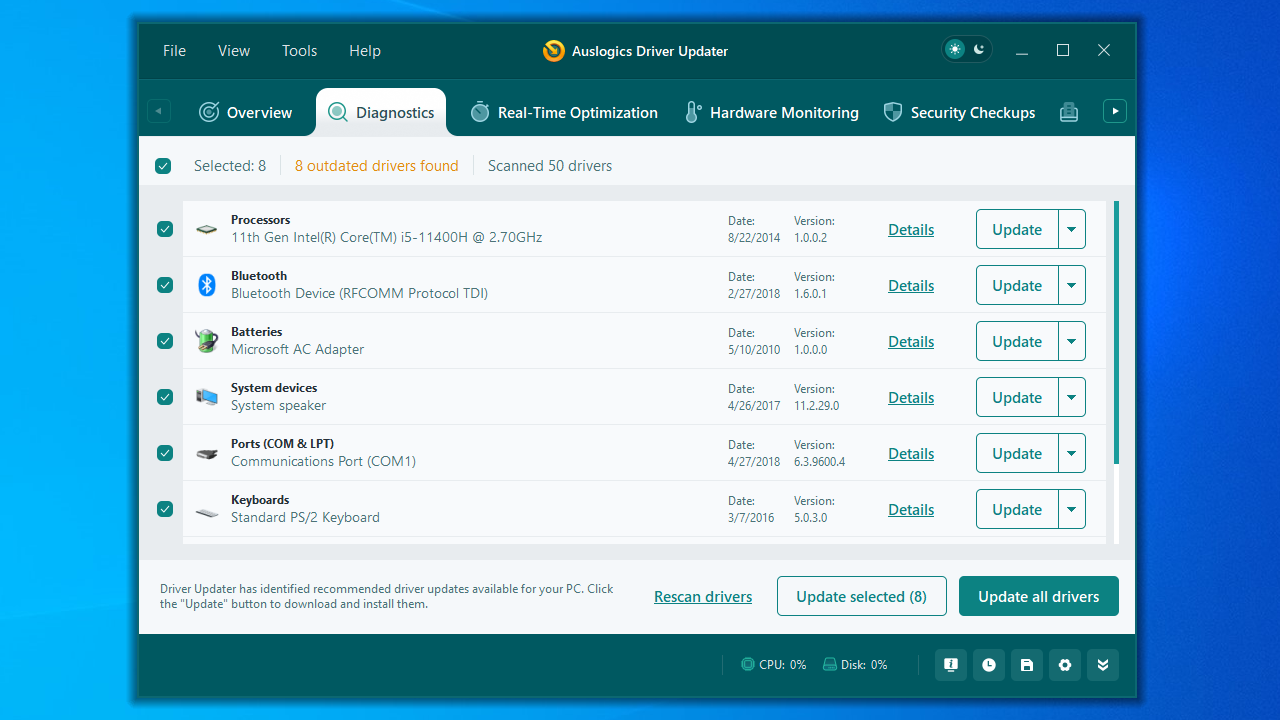1280x720 pixels.
Task: Switch to the Hardware Monitoring tab
Action: point(771,112)
